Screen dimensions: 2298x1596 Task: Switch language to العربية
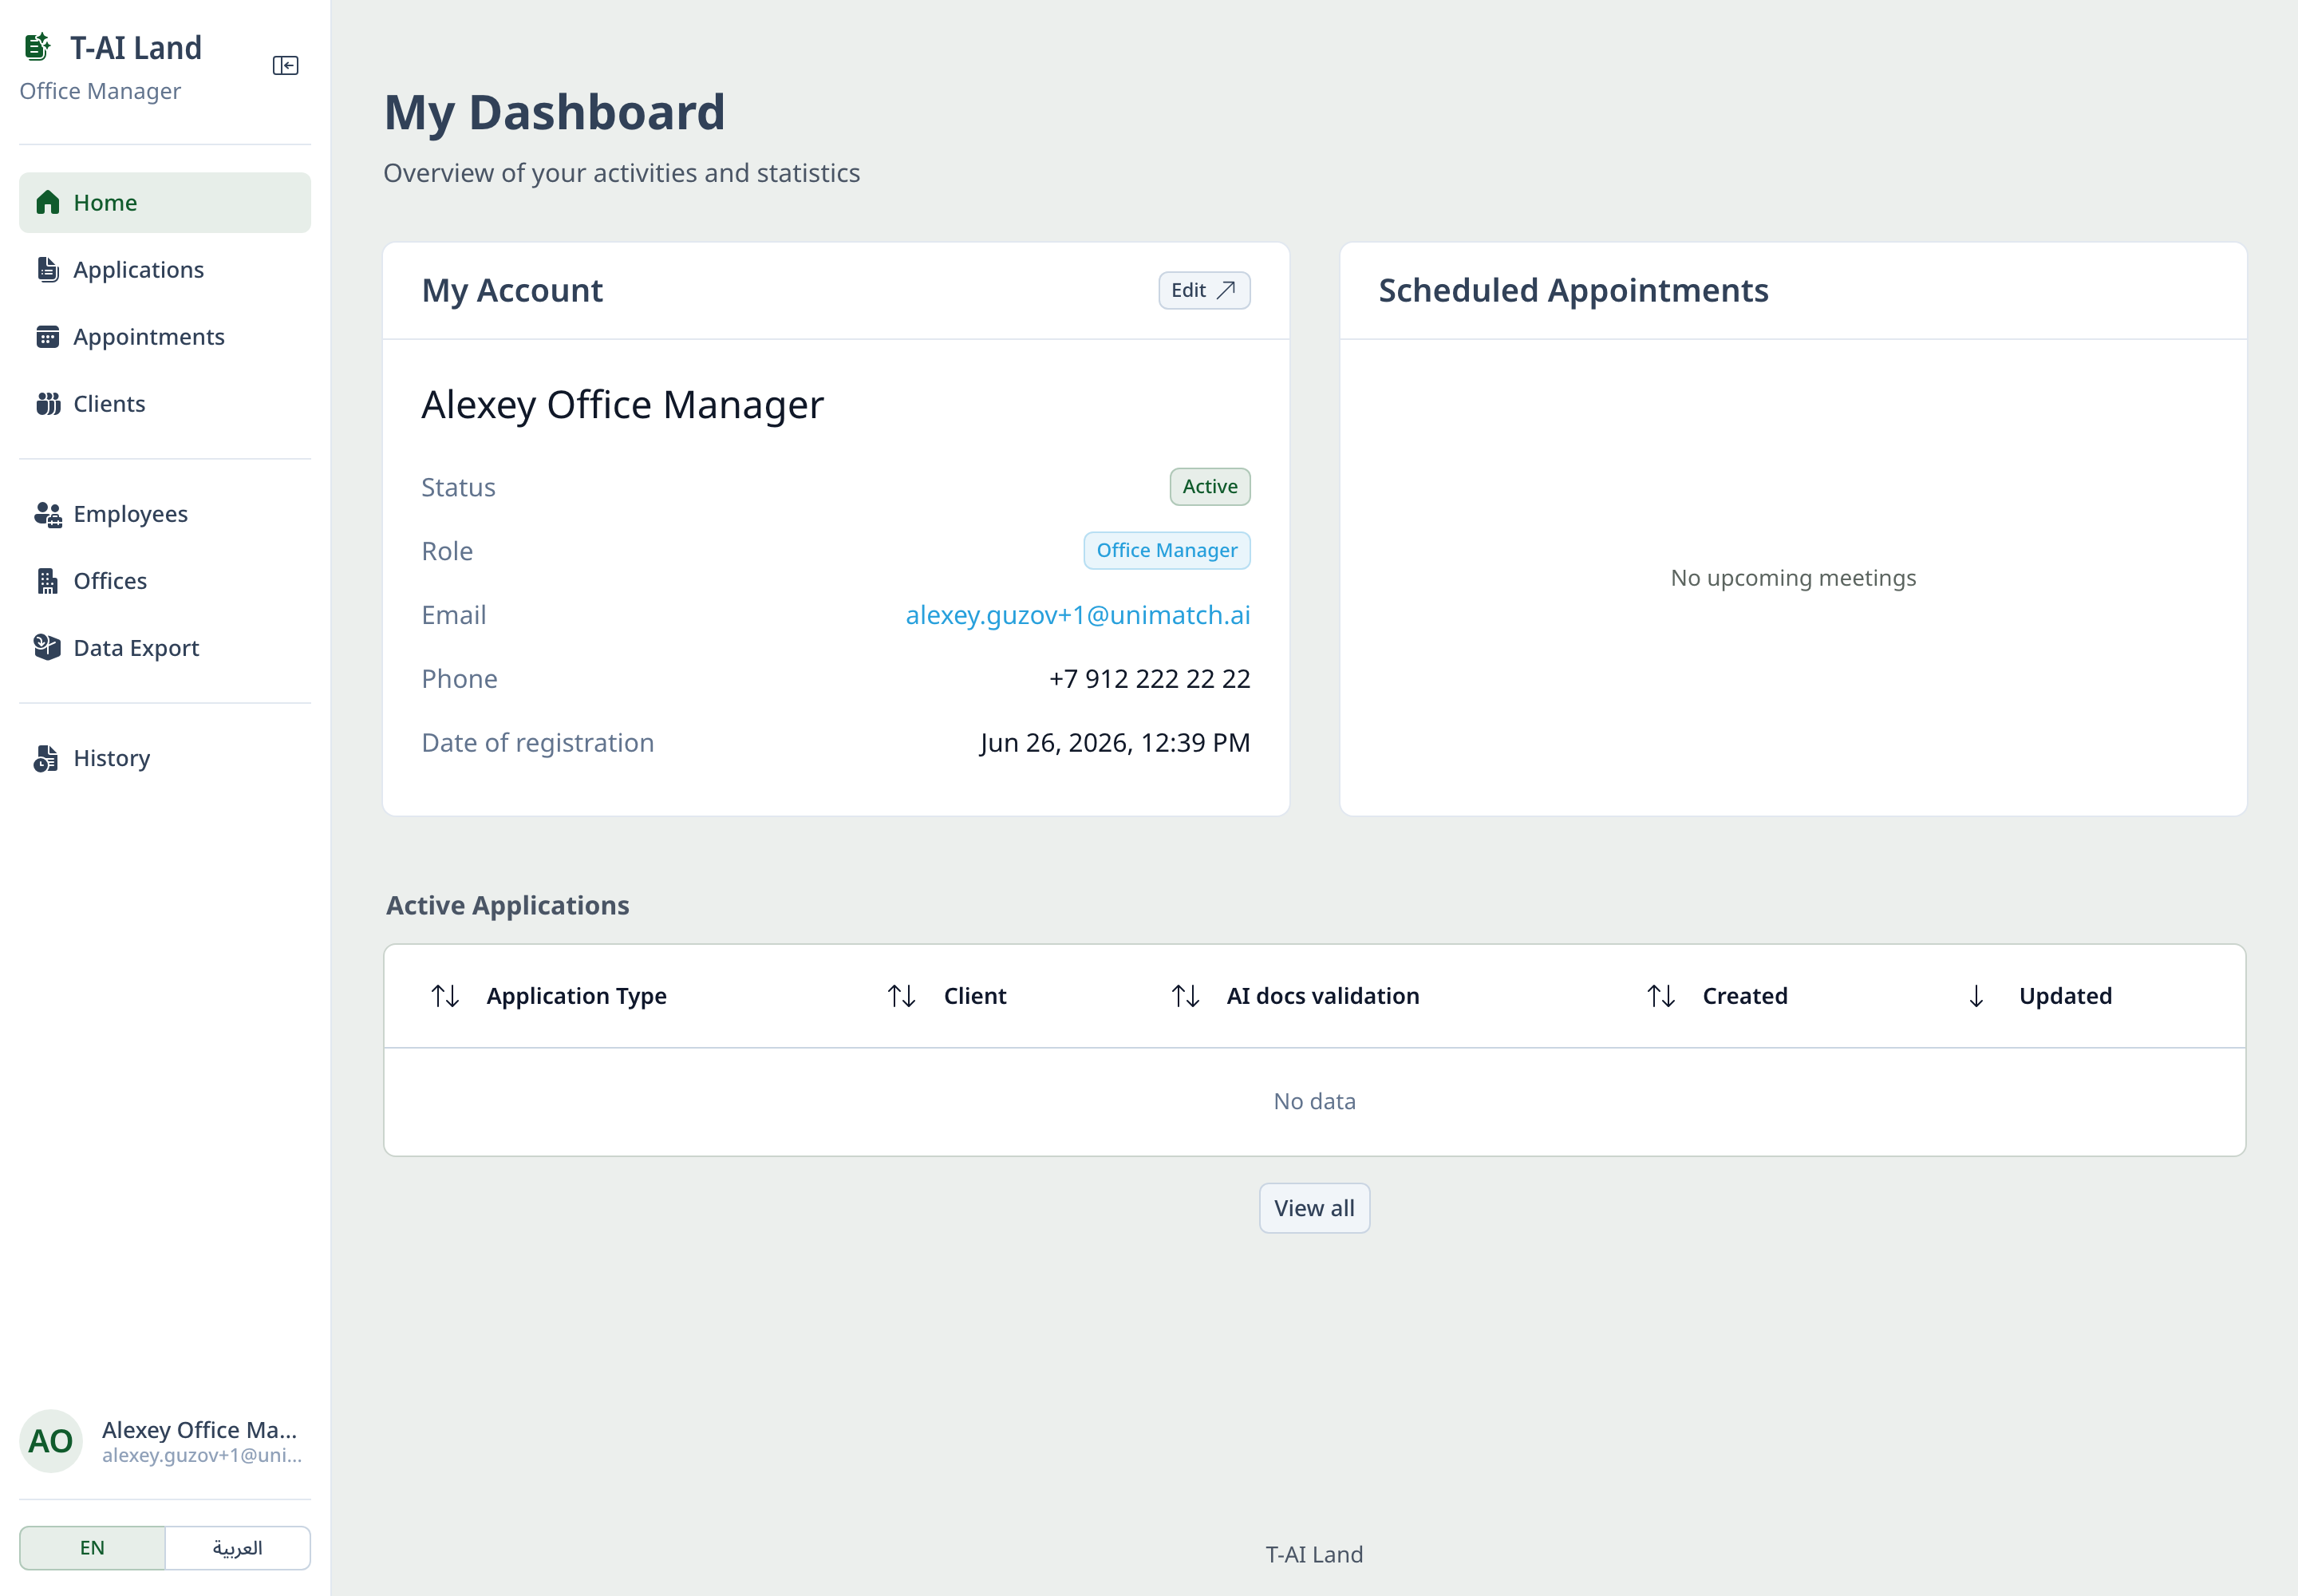238,1548
